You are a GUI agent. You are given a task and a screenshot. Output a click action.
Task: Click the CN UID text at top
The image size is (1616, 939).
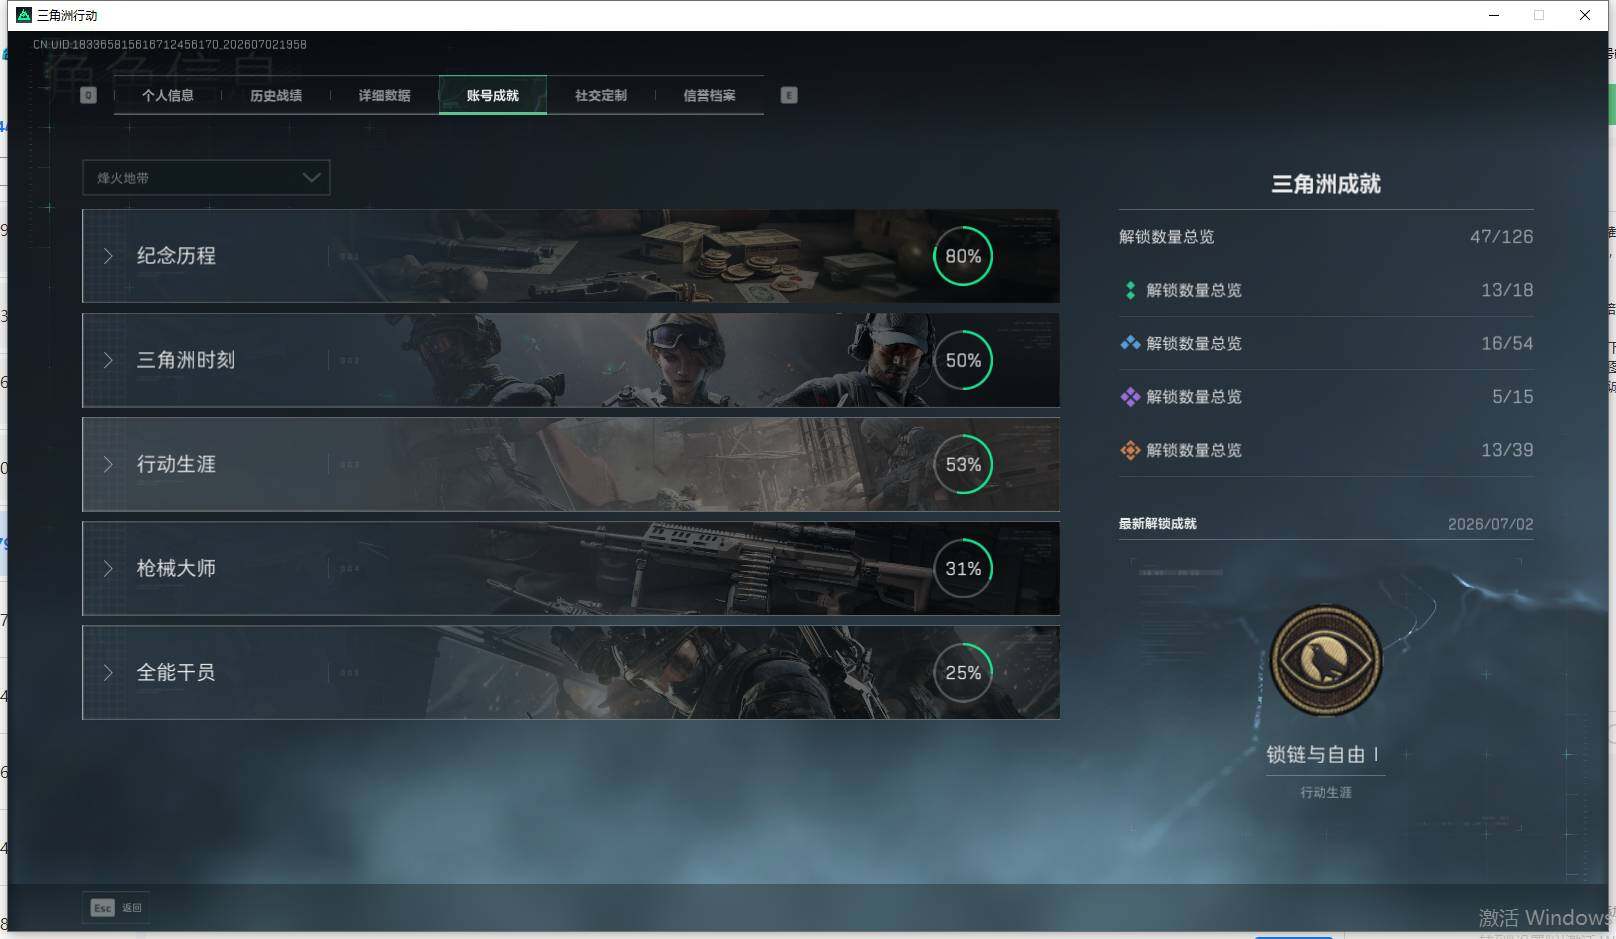170,45
